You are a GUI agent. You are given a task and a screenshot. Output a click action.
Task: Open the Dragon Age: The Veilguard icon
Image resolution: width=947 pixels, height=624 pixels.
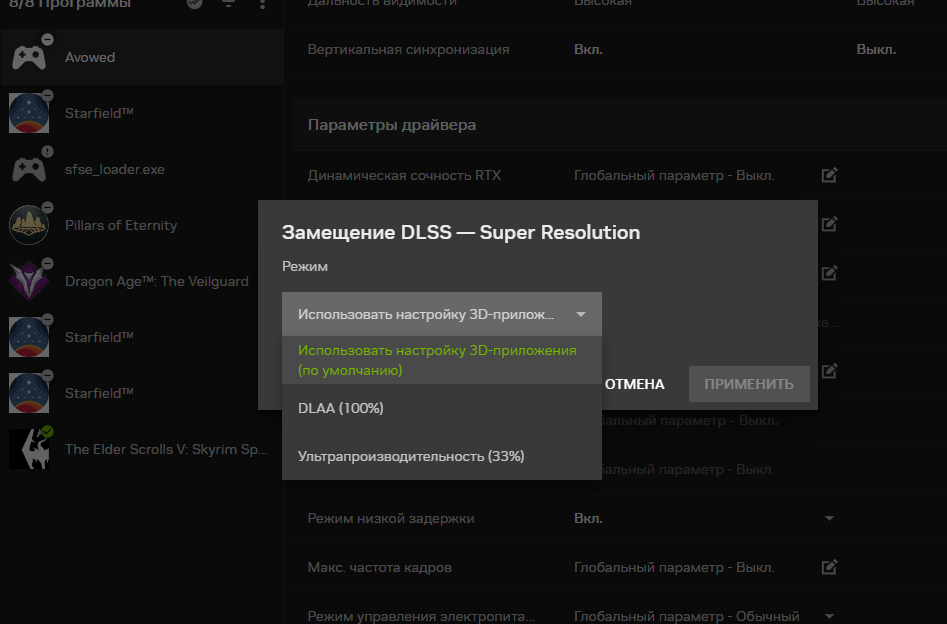[29, 281]
